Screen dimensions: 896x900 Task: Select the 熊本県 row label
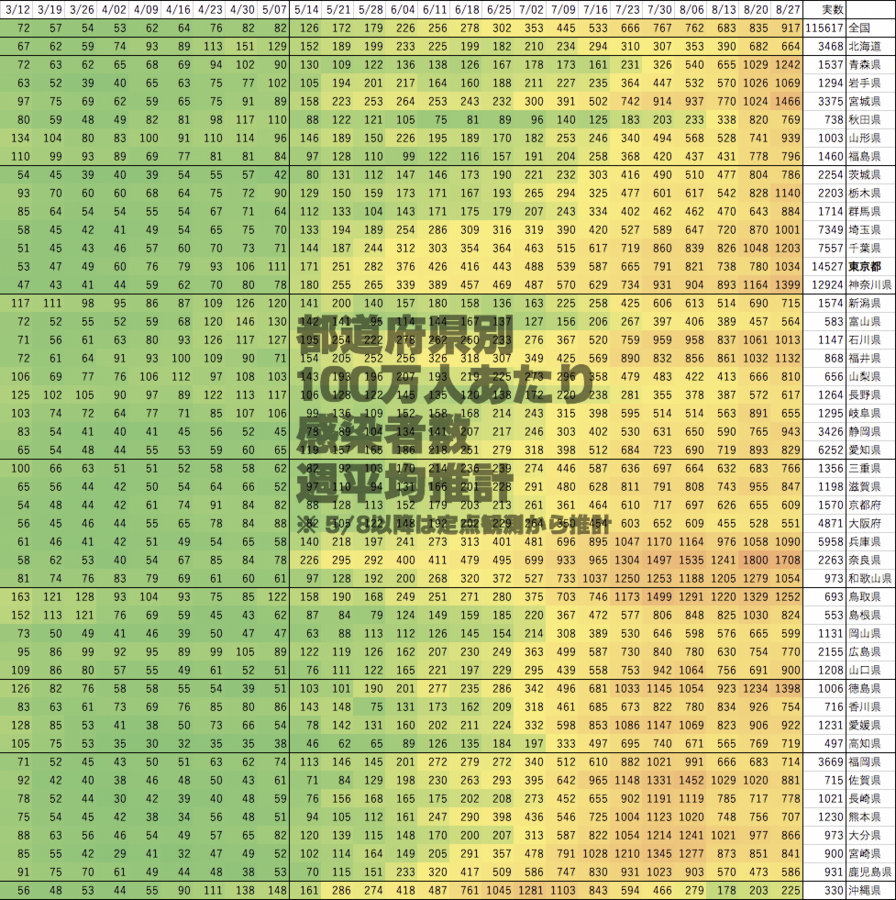864,817
